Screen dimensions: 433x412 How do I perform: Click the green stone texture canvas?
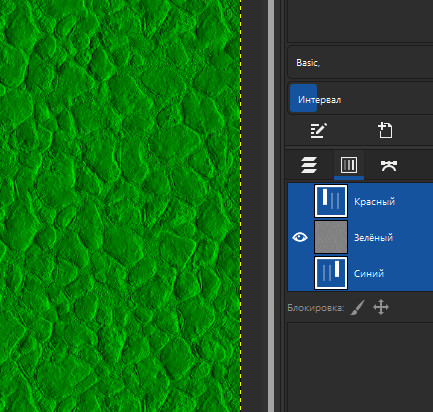click(120, 206)
